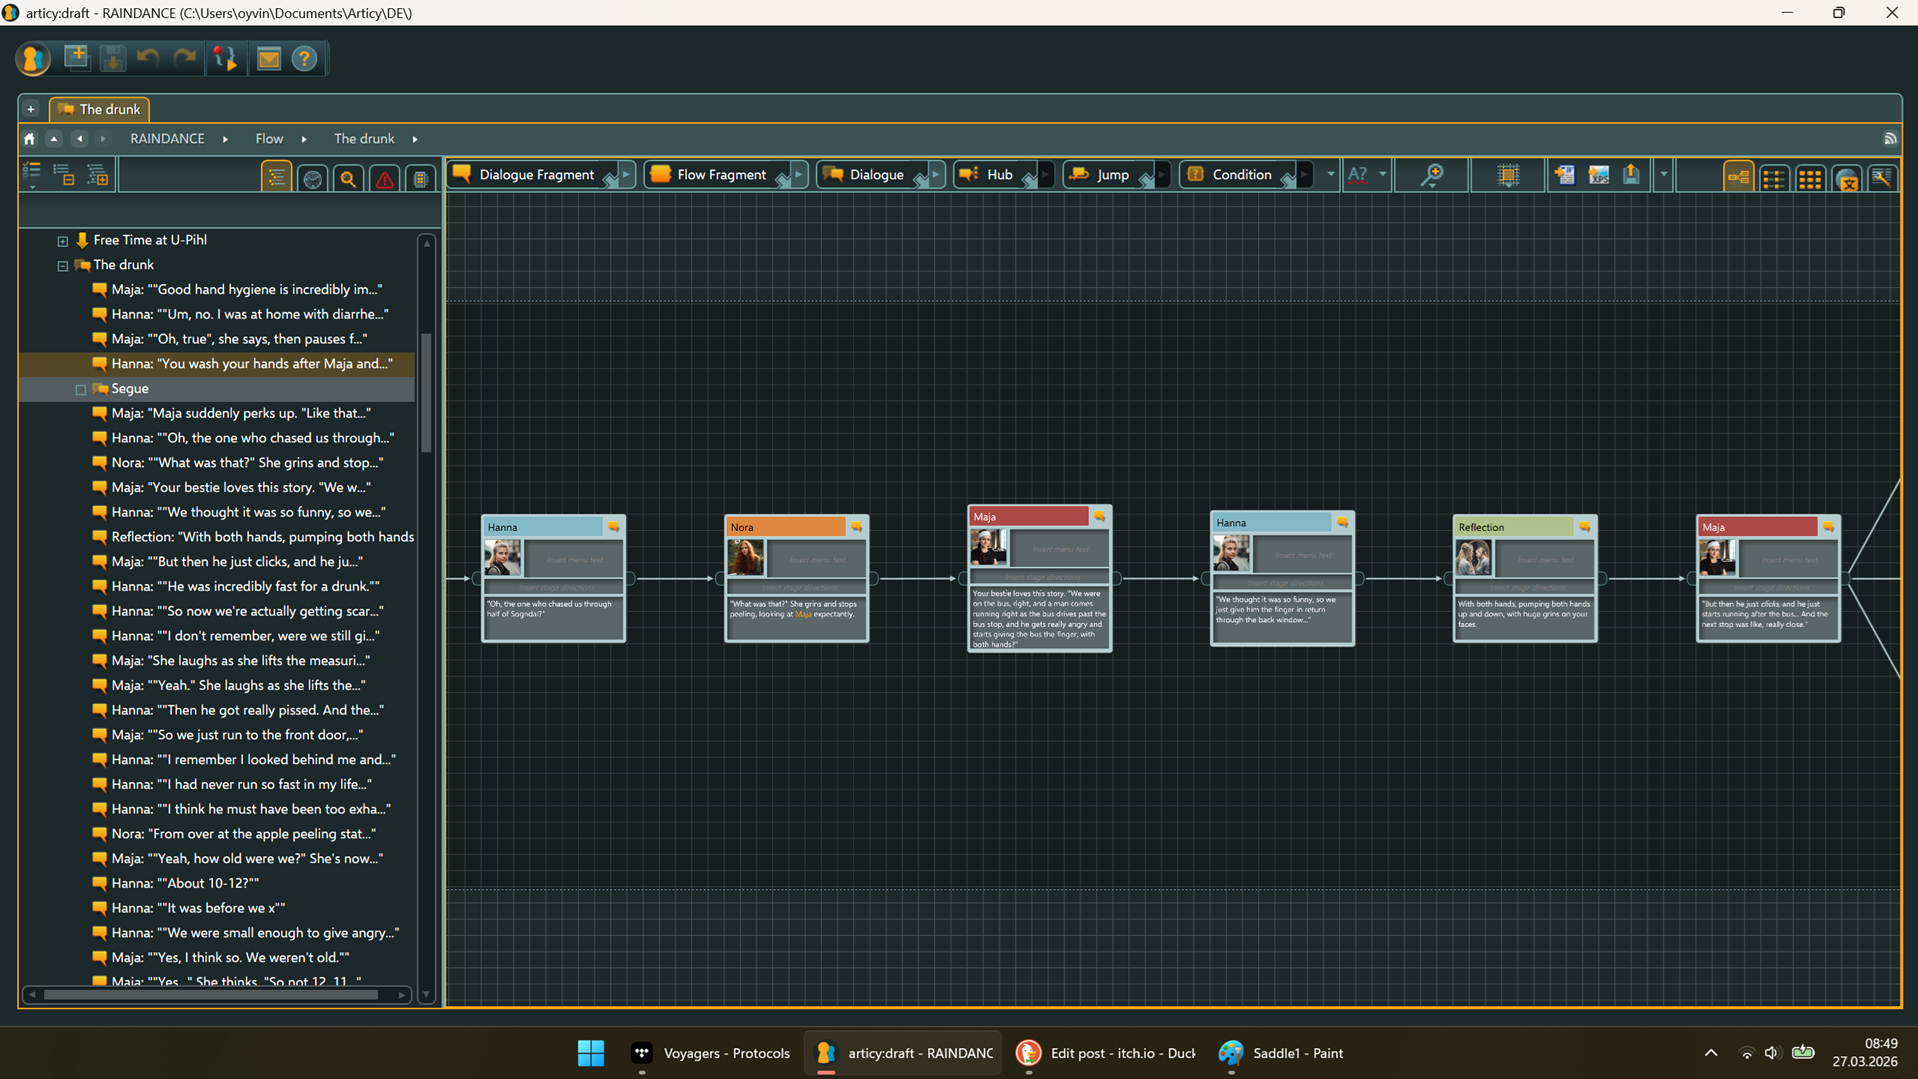Collapse The drunk tree node
The height and width of the screenshot is (1079, 1918).
(63, 266)
